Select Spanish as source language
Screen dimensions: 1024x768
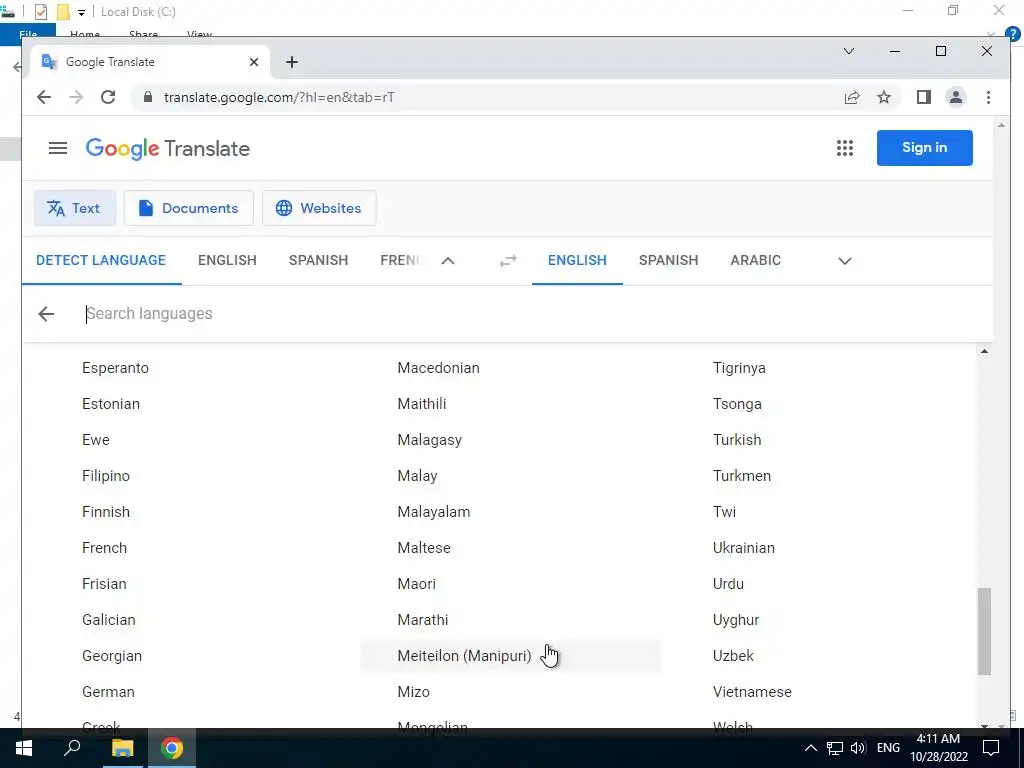[x=319, y=260]
